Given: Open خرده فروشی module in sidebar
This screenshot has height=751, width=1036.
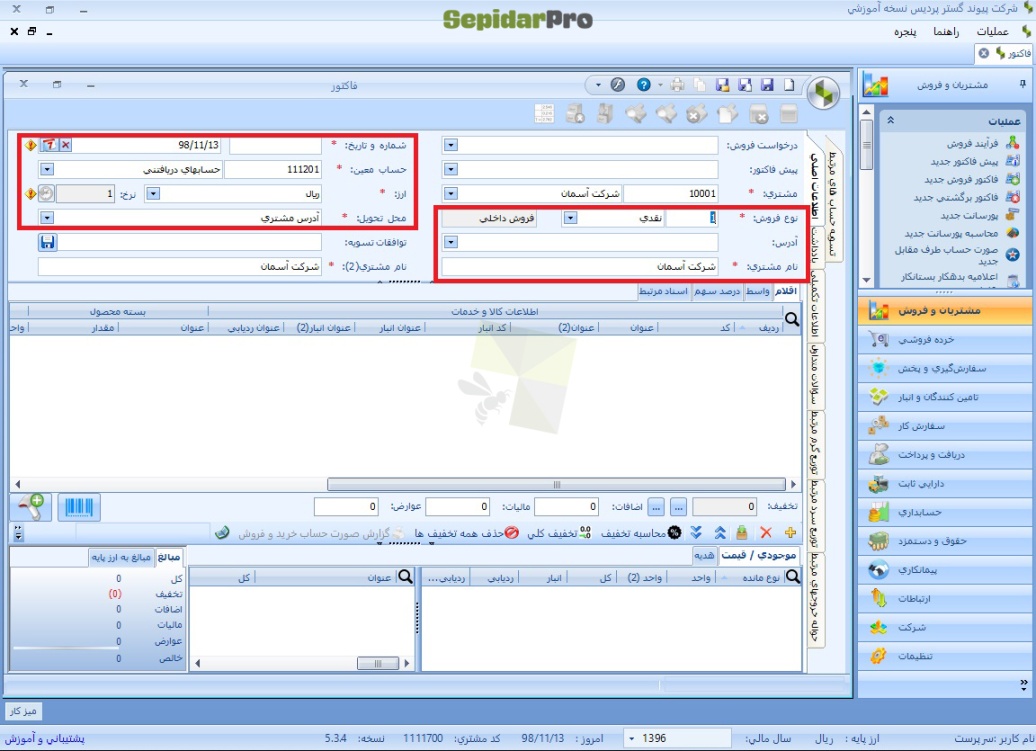Looking at the screenshot, I should pos(945,340).
